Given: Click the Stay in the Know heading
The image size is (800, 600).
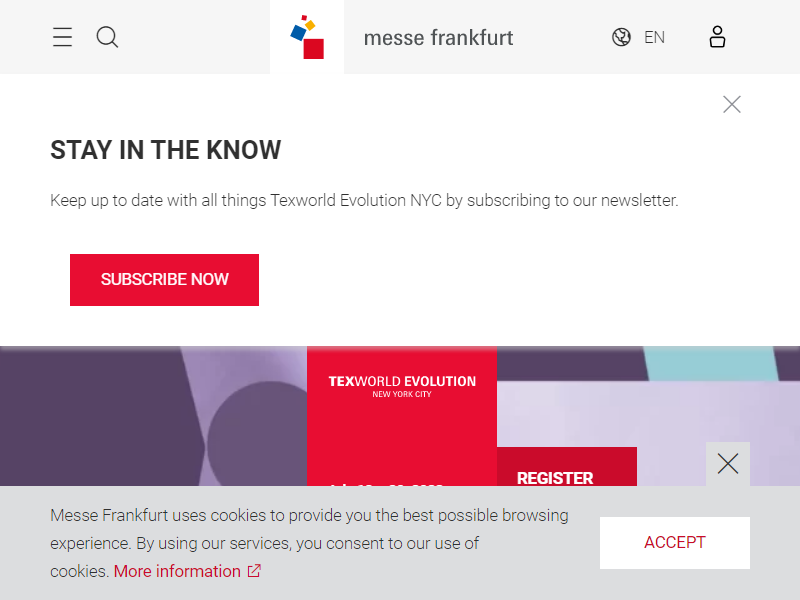Looking at the screenshot, I should point(165,150).
